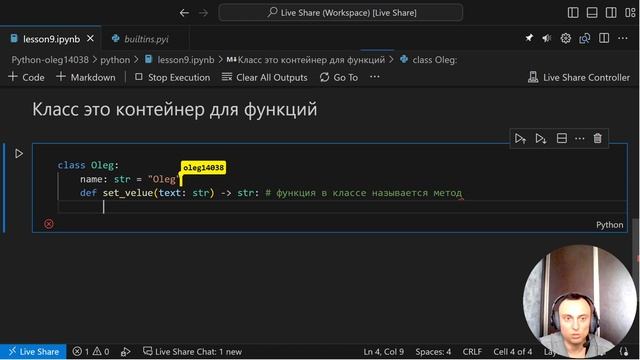Click Cell 4 of 4 indicator
The image size is (640, 360).
click(513, 351)
